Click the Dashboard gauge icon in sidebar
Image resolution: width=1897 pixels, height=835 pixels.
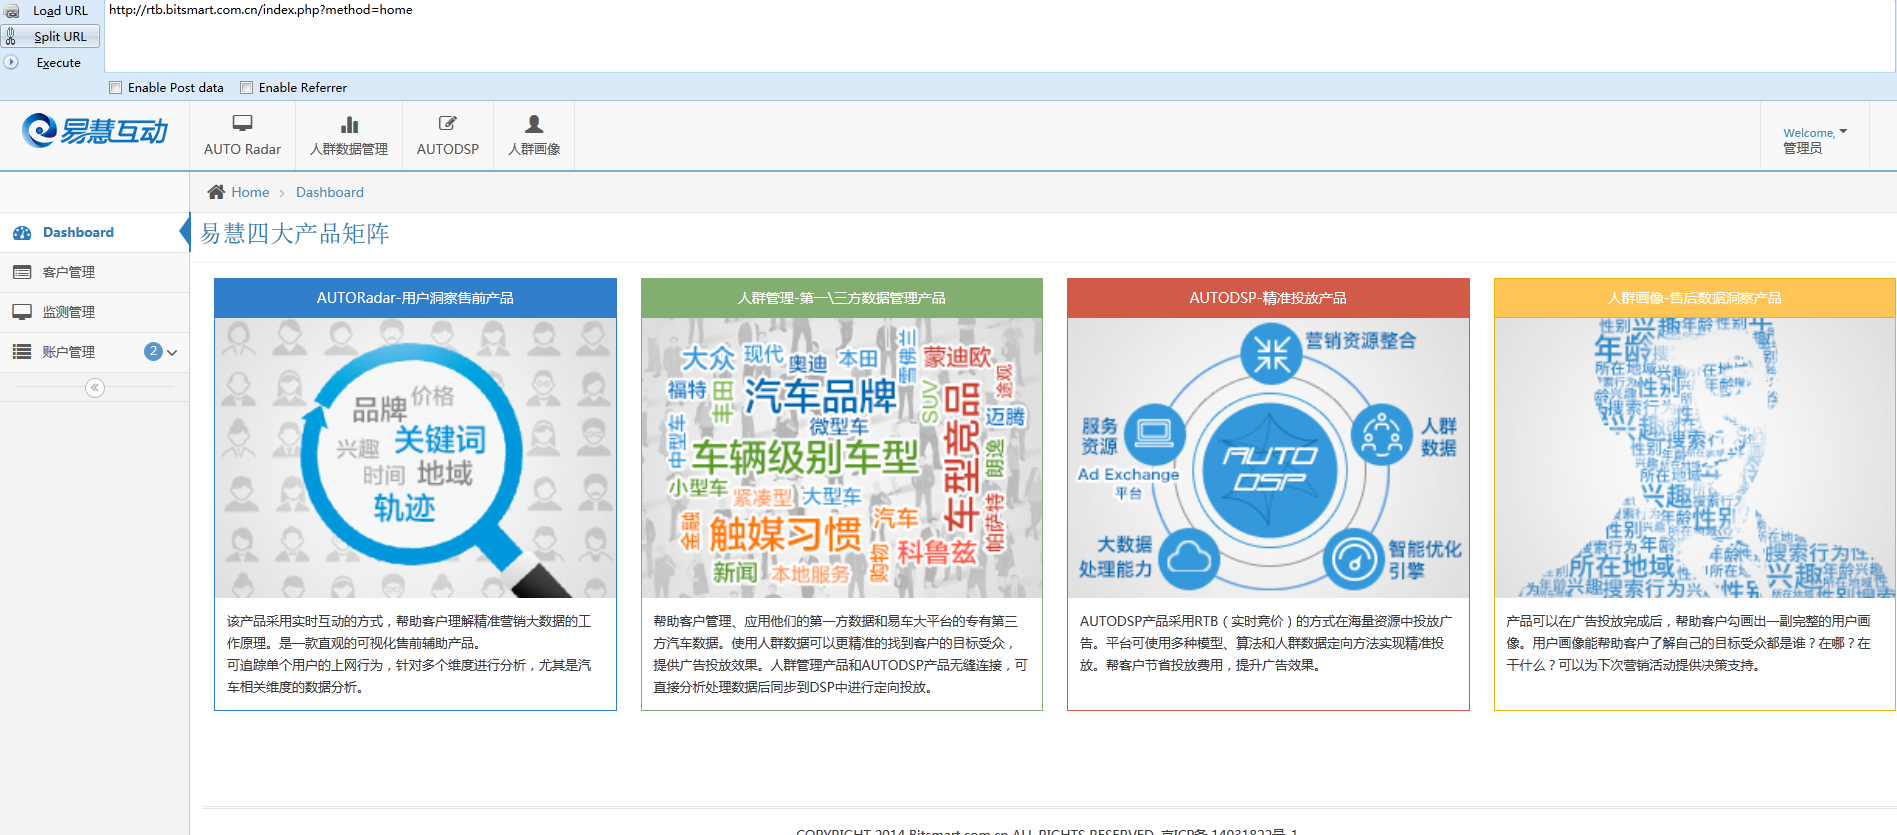(22, 233)
